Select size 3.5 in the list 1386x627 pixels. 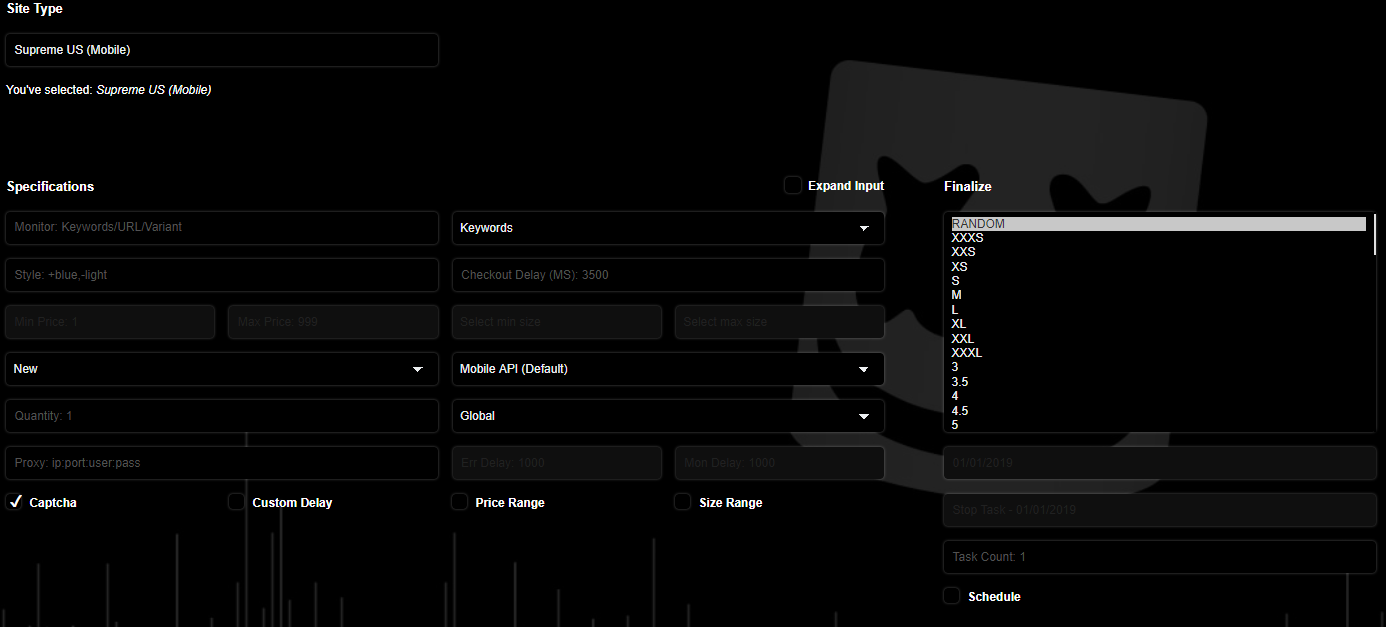[x=1158, y=382]
